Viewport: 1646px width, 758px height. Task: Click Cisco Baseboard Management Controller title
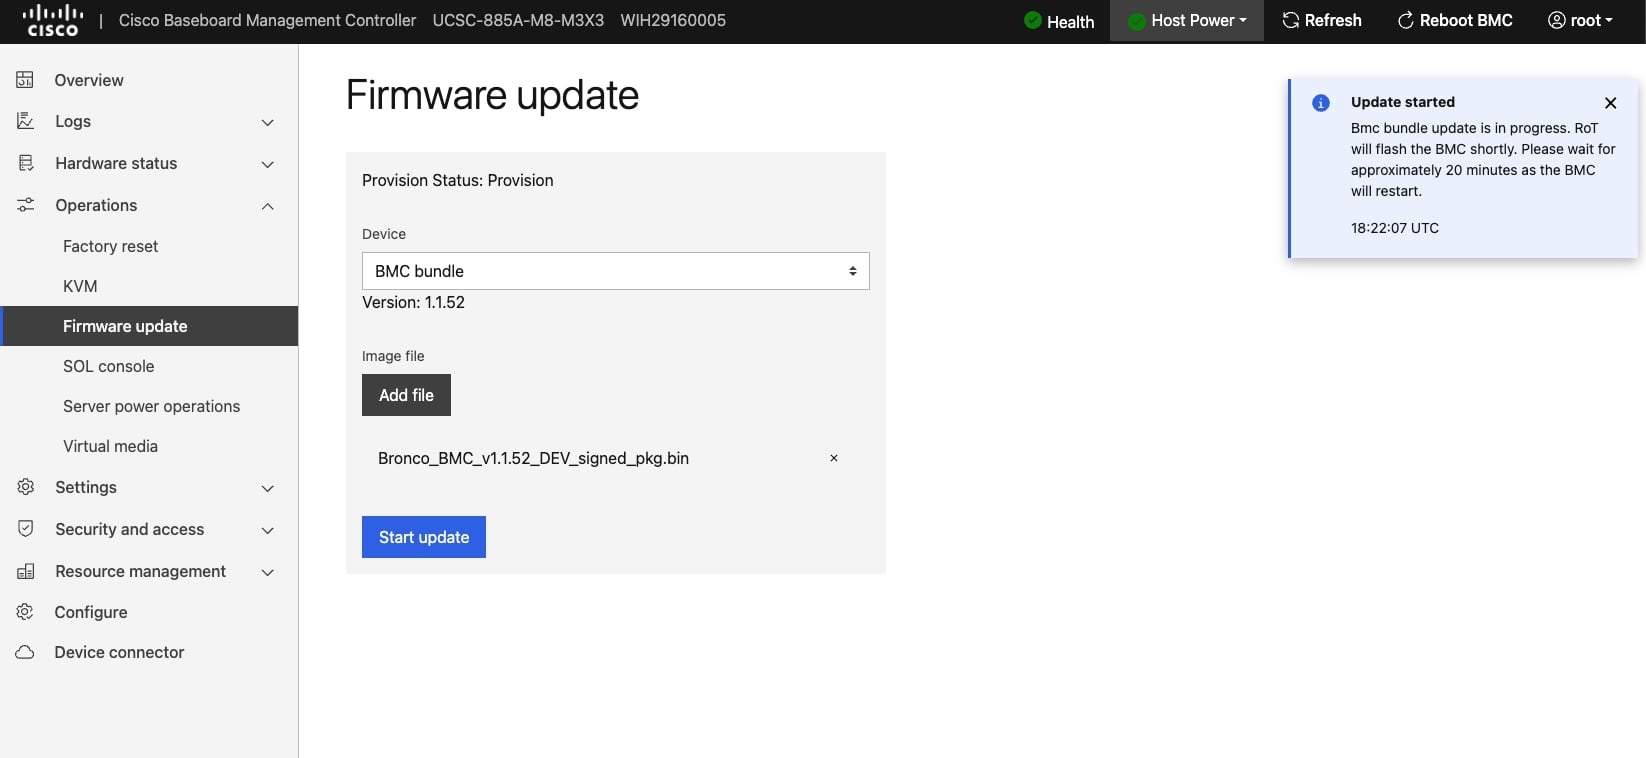point(267,20)
